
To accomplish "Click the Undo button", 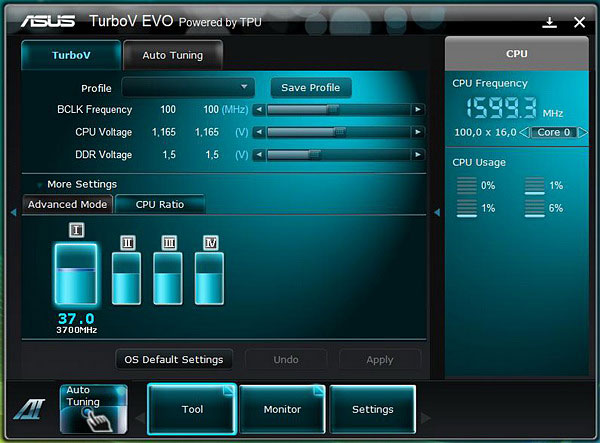I will point(286,360).
